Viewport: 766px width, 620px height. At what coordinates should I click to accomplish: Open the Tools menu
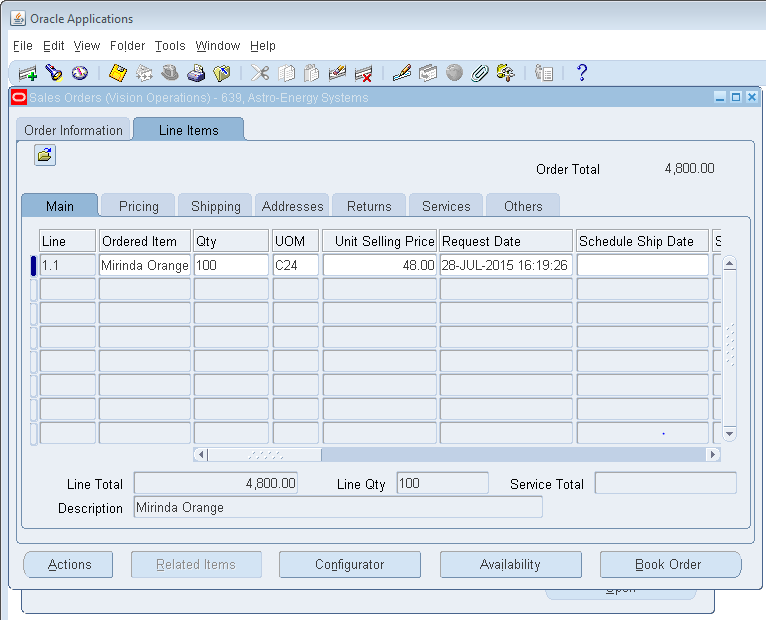pos(170,46)
